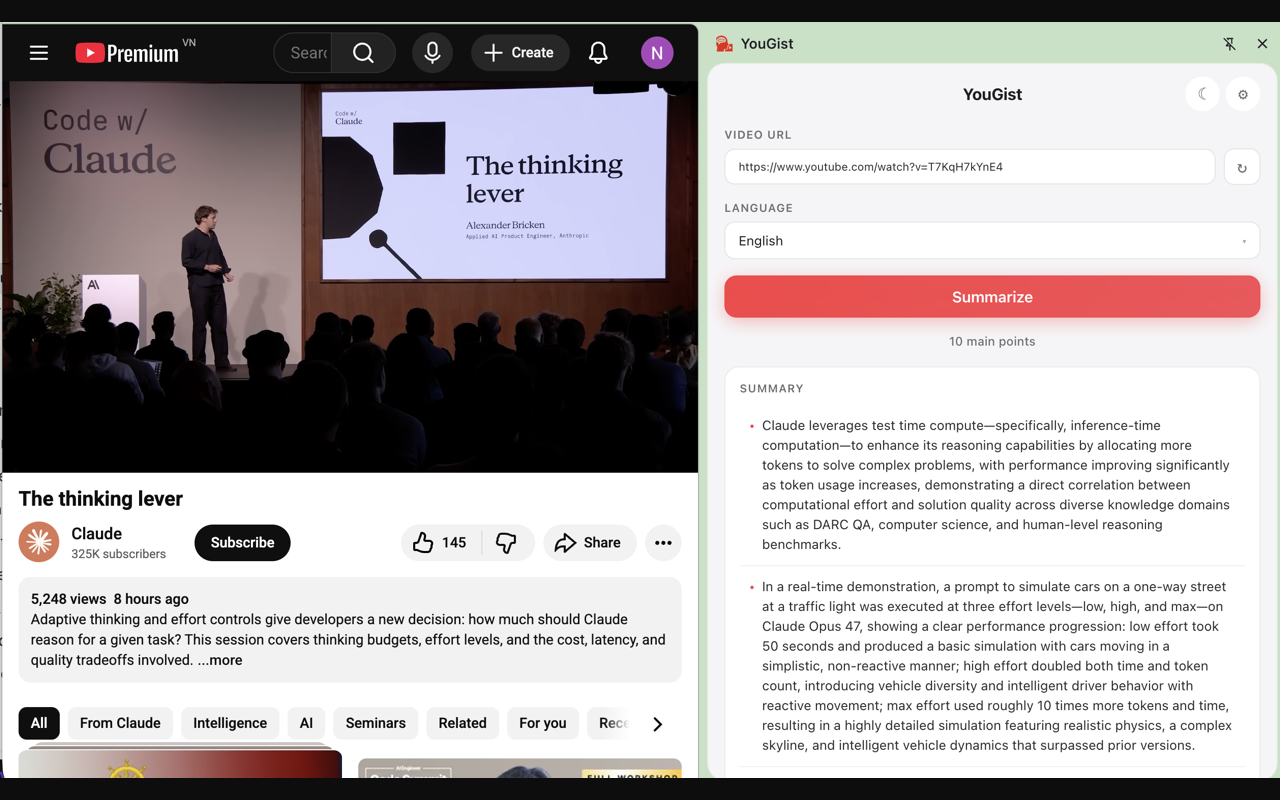1280x800 pixels.
Task: Click first summary bullet about test time compute
Action: click(x=996, y=485)
